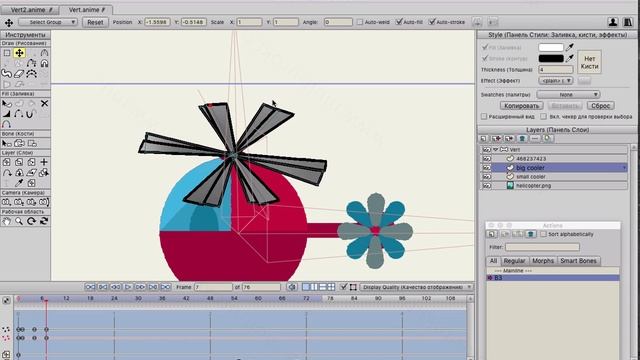The image size is (640, 360).
Task: Open the Select Group dropdown
Action: (x=48, y=22)
